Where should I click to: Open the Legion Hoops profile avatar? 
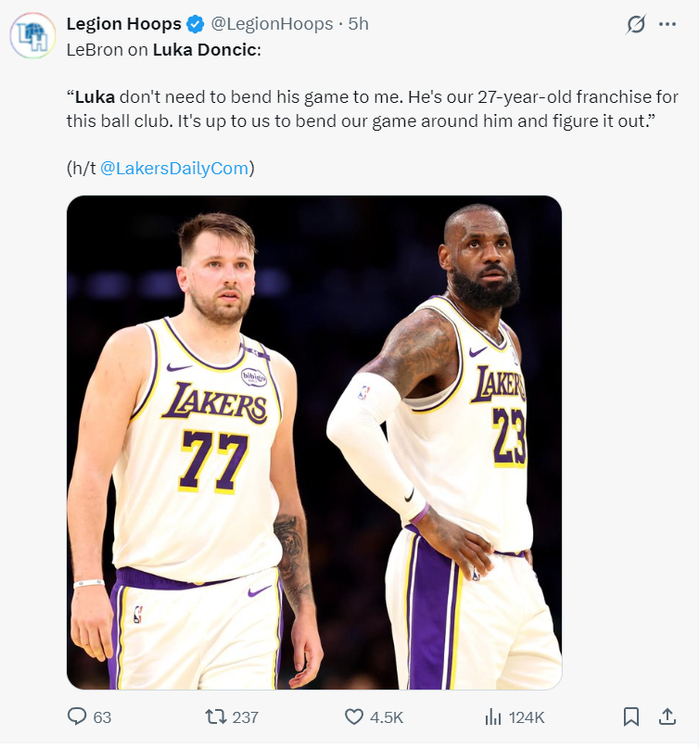tap(33, 36)
